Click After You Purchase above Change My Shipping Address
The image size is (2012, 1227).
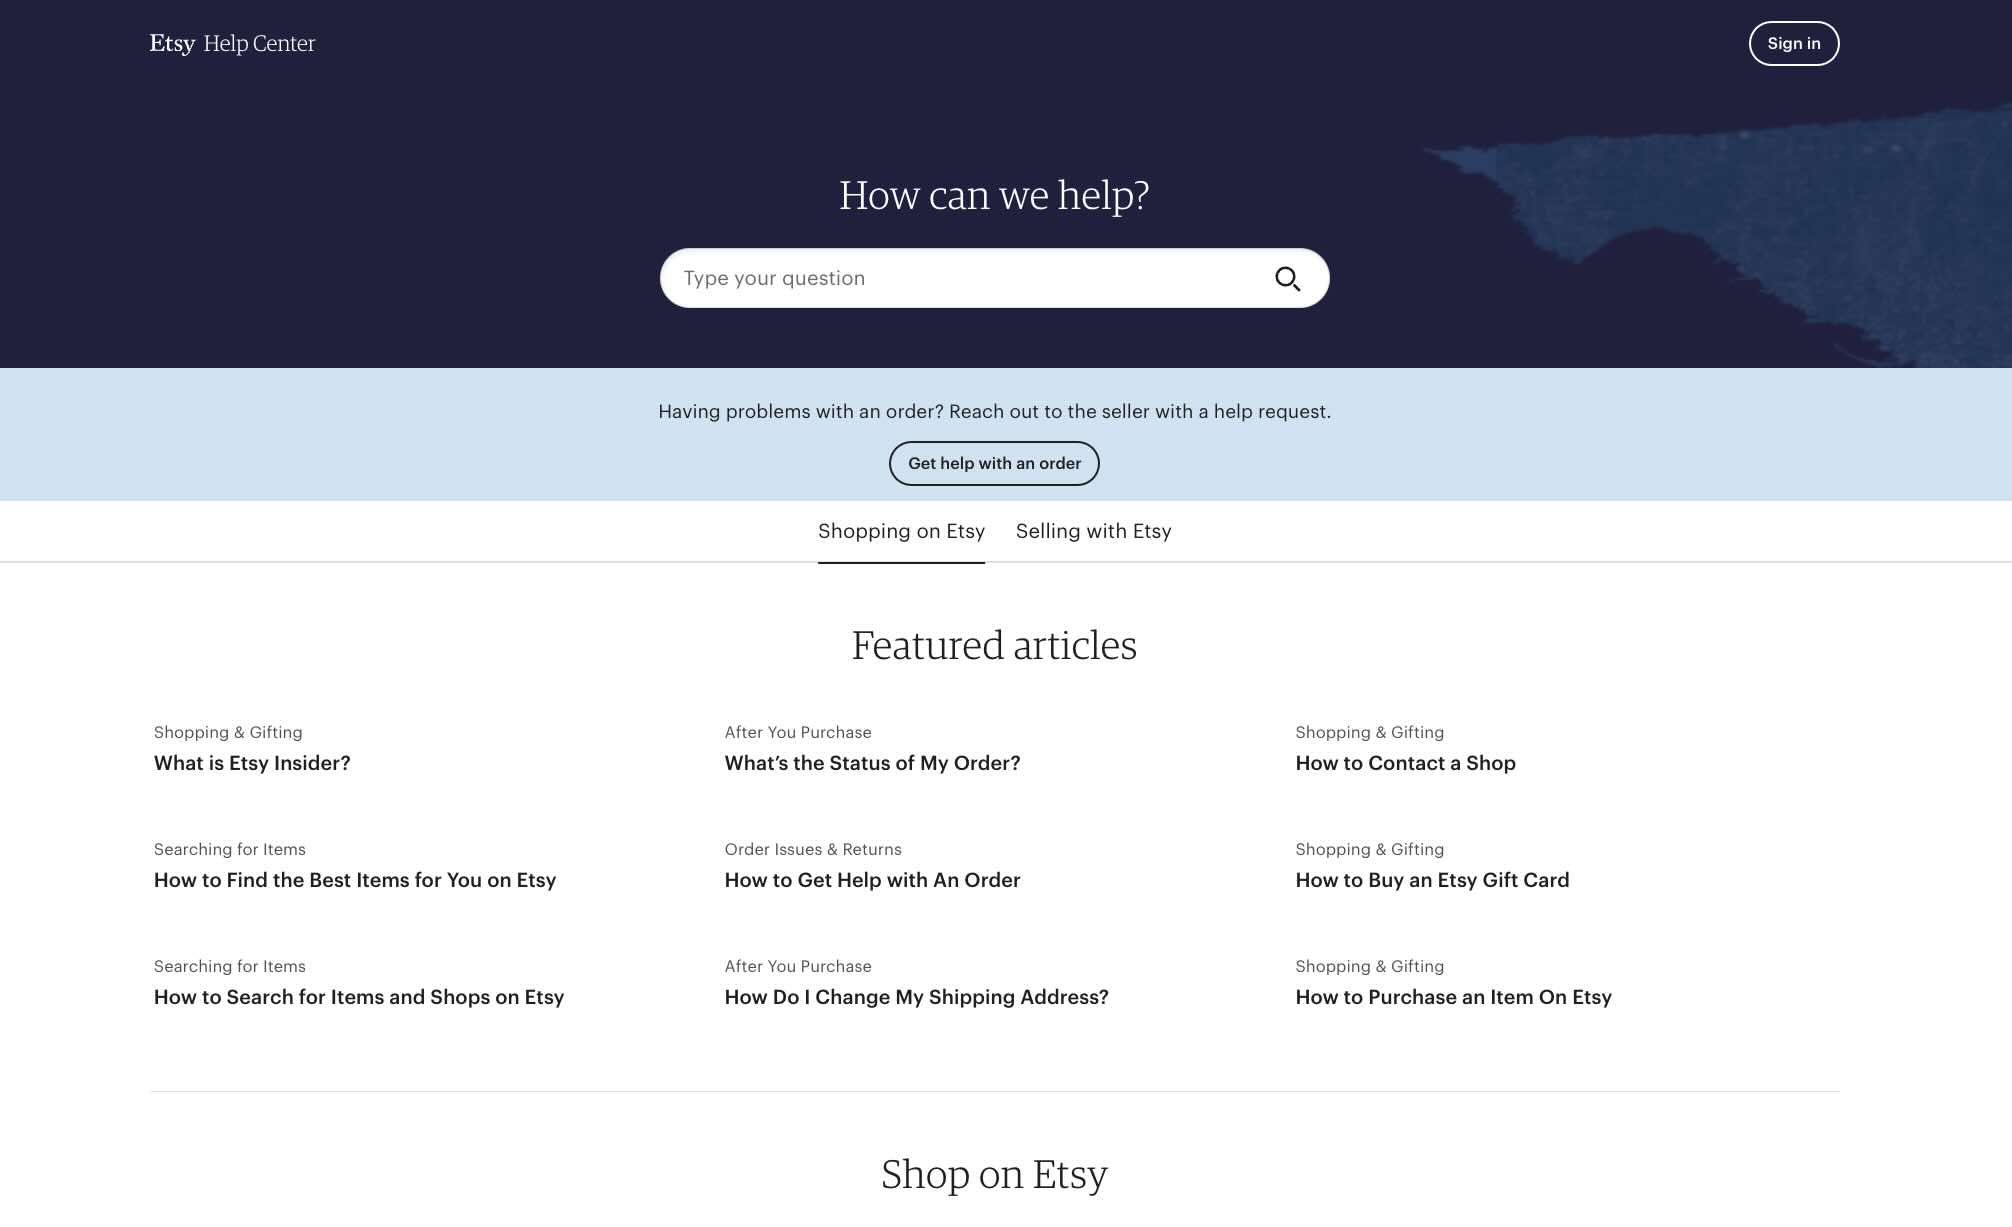[798, 966]
